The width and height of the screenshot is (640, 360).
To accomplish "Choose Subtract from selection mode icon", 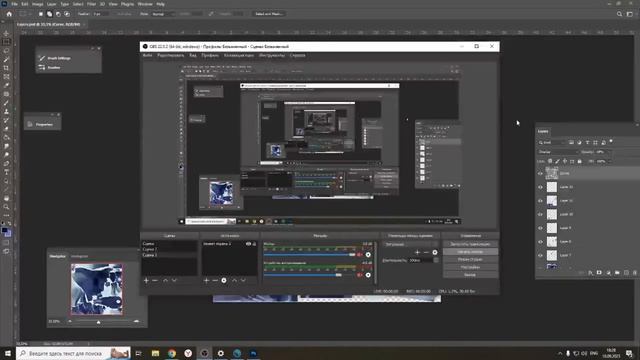I will click(58, 14).
